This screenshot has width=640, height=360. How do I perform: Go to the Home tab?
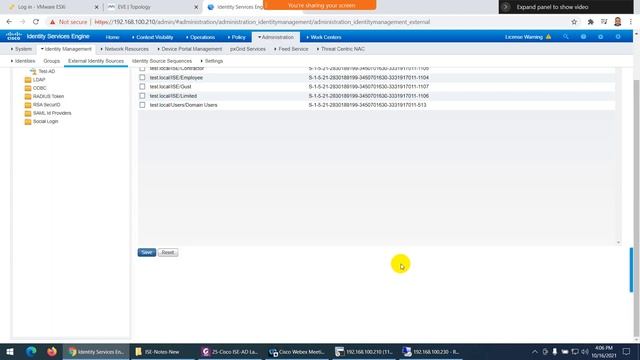click(112, 37)
